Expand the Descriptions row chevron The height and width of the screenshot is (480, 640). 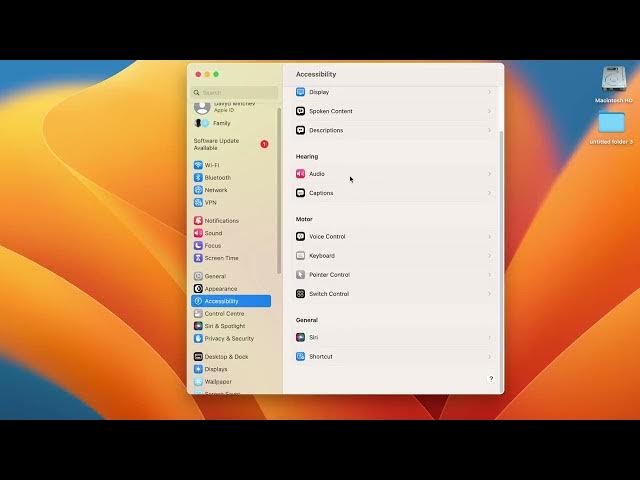click(489, 131)
